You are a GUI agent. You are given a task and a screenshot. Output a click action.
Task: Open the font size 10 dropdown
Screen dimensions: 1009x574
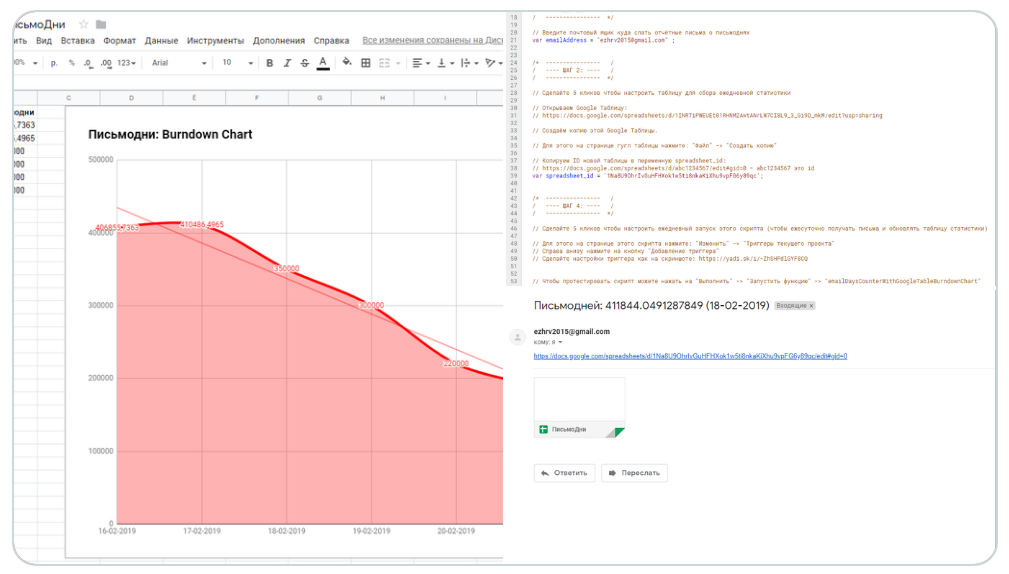237,63
